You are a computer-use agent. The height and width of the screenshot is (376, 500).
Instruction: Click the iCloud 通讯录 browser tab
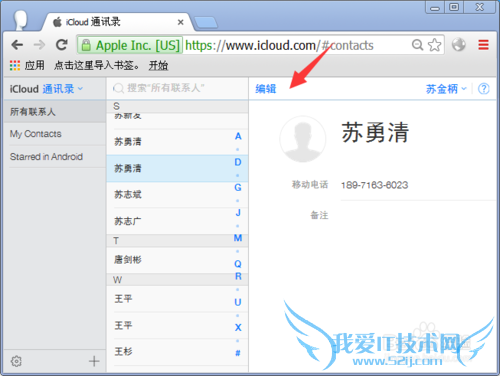(x=117, y=22)
